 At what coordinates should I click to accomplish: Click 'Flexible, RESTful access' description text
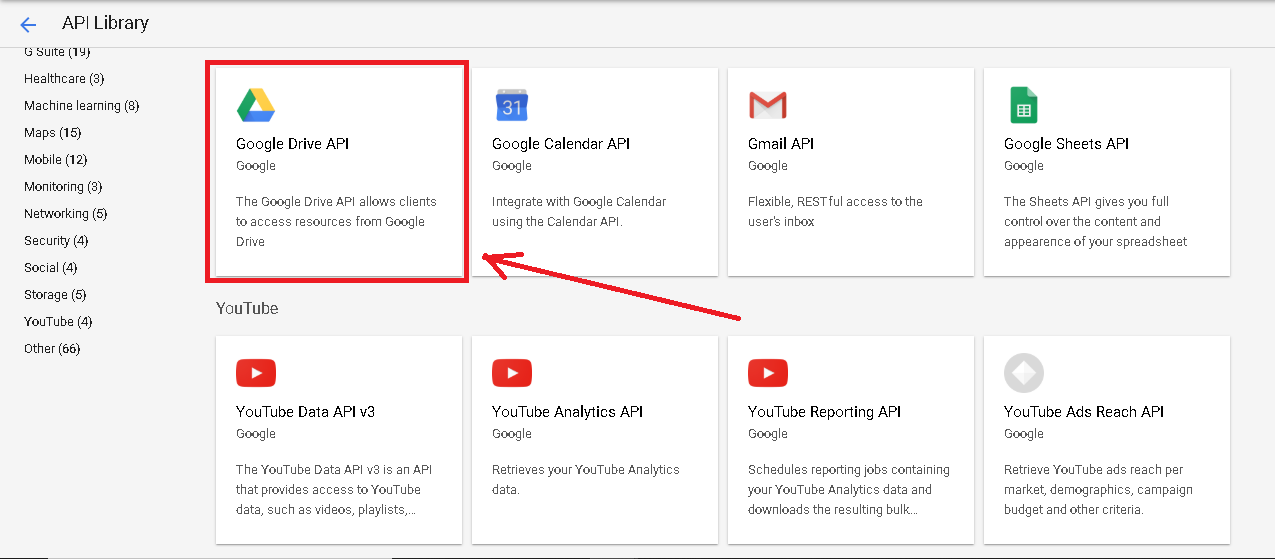pos(835,212)
